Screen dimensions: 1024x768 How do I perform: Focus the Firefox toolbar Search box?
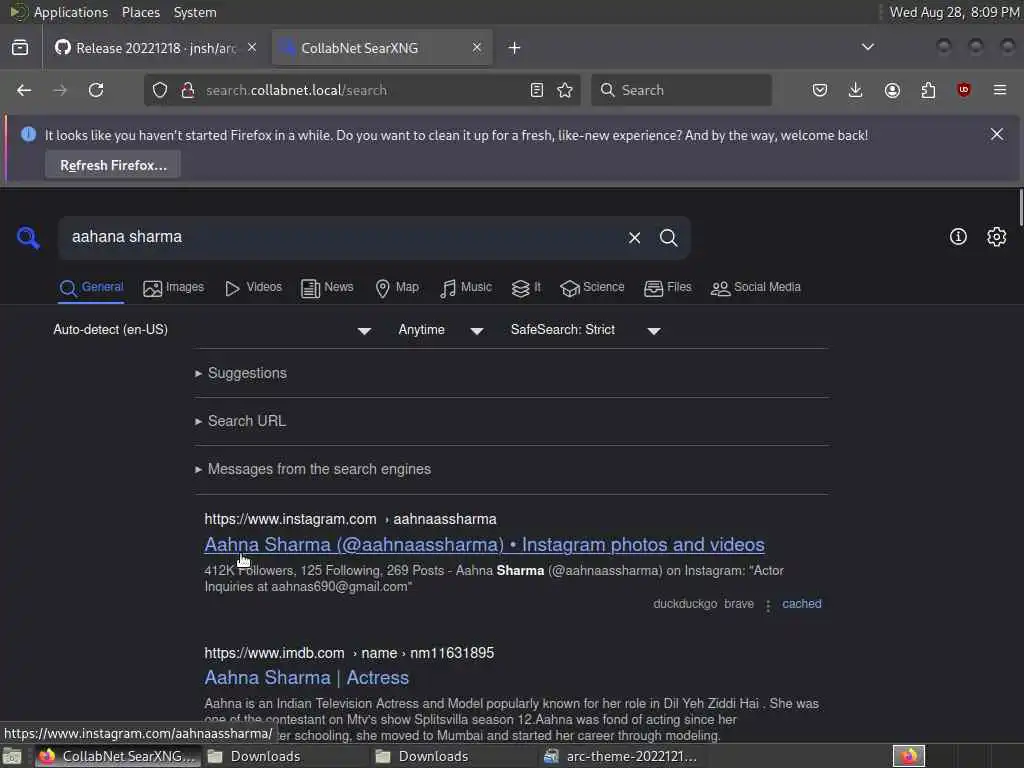[x=681, y=90]
